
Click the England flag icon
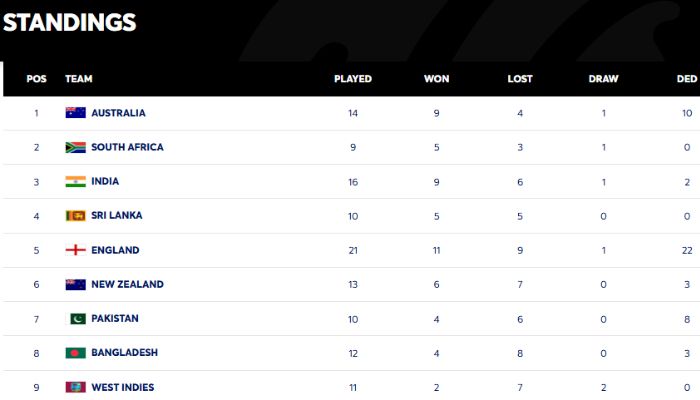(75, 250)
